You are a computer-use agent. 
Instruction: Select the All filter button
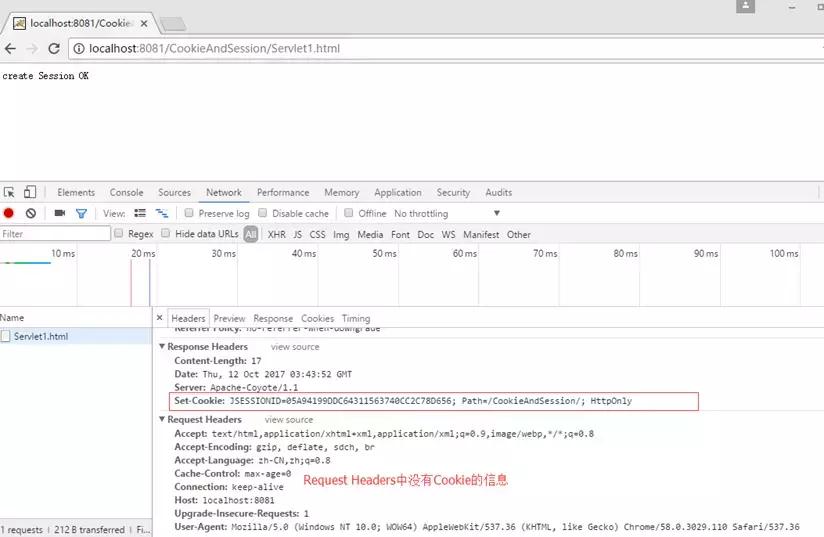tap(251, 234)
